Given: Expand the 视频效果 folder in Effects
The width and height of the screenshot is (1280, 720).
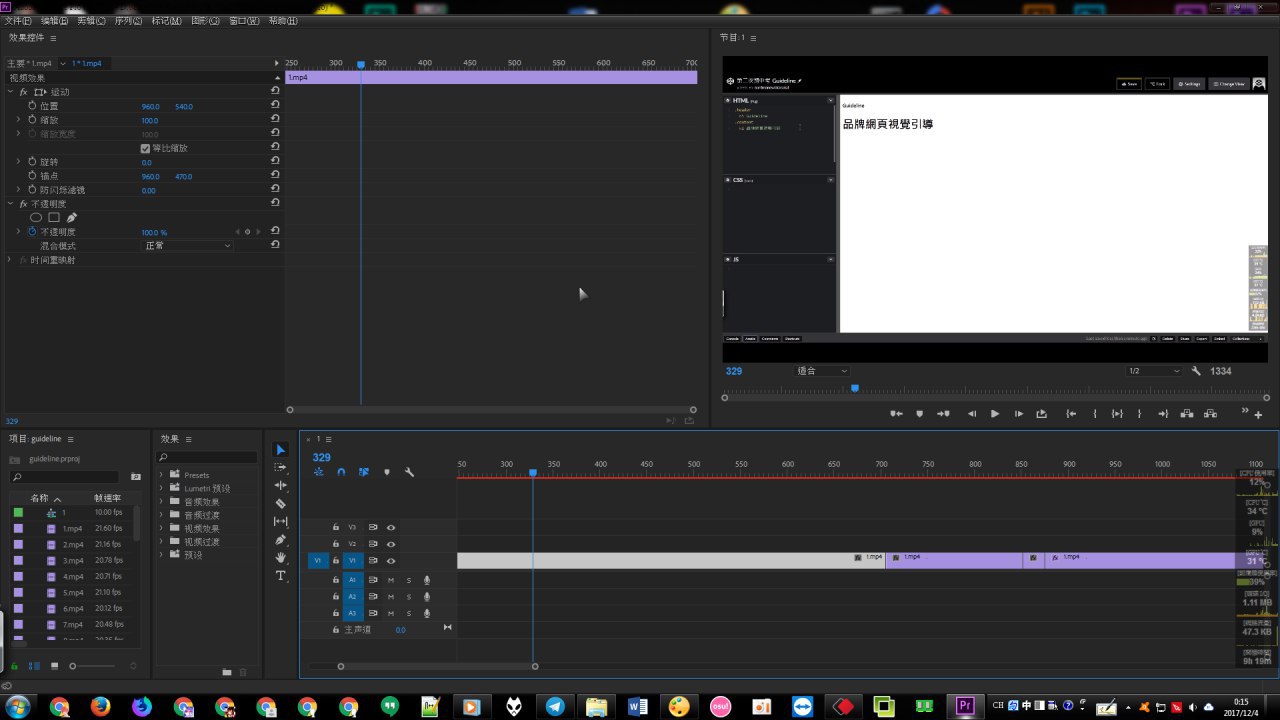Looking at the screenshot, I should pyautogui.click(x=161, y=528).
